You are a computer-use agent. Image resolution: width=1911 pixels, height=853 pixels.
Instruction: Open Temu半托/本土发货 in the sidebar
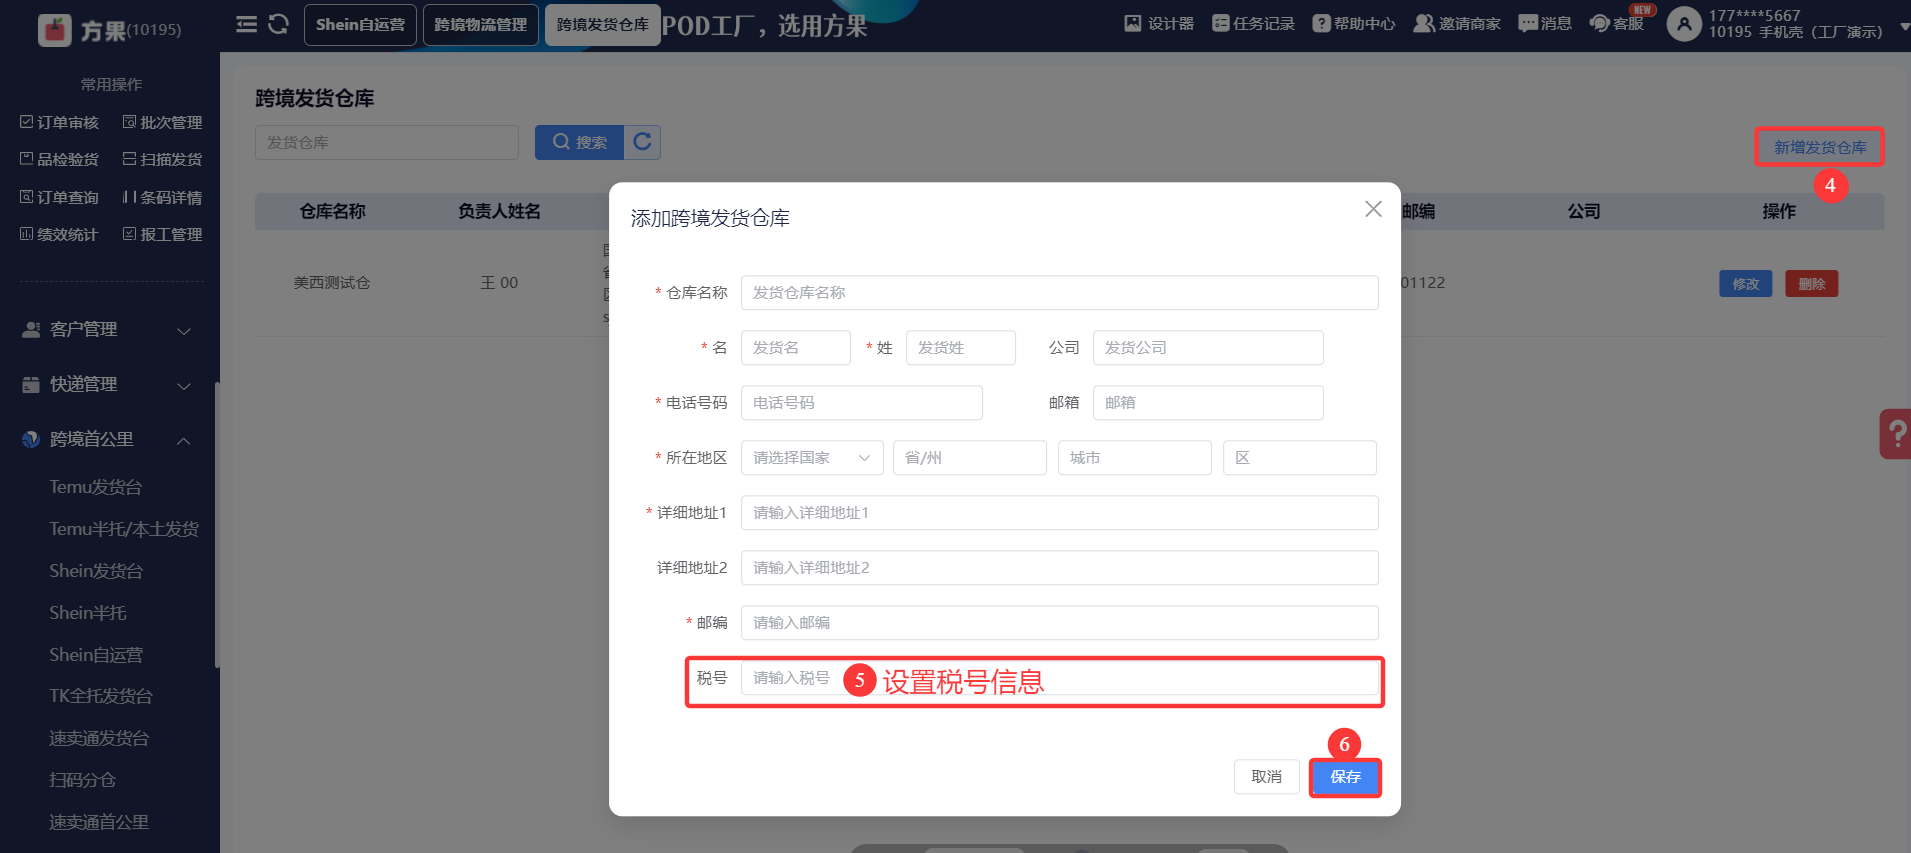point(124,529)
